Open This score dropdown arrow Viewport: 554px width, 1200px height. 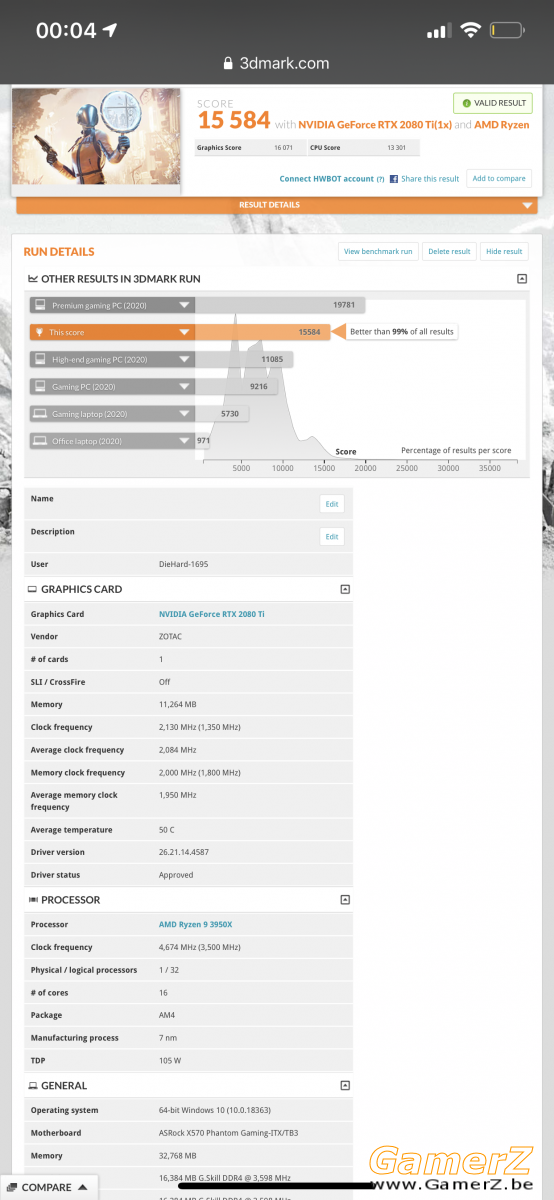(x=184, y=332)
